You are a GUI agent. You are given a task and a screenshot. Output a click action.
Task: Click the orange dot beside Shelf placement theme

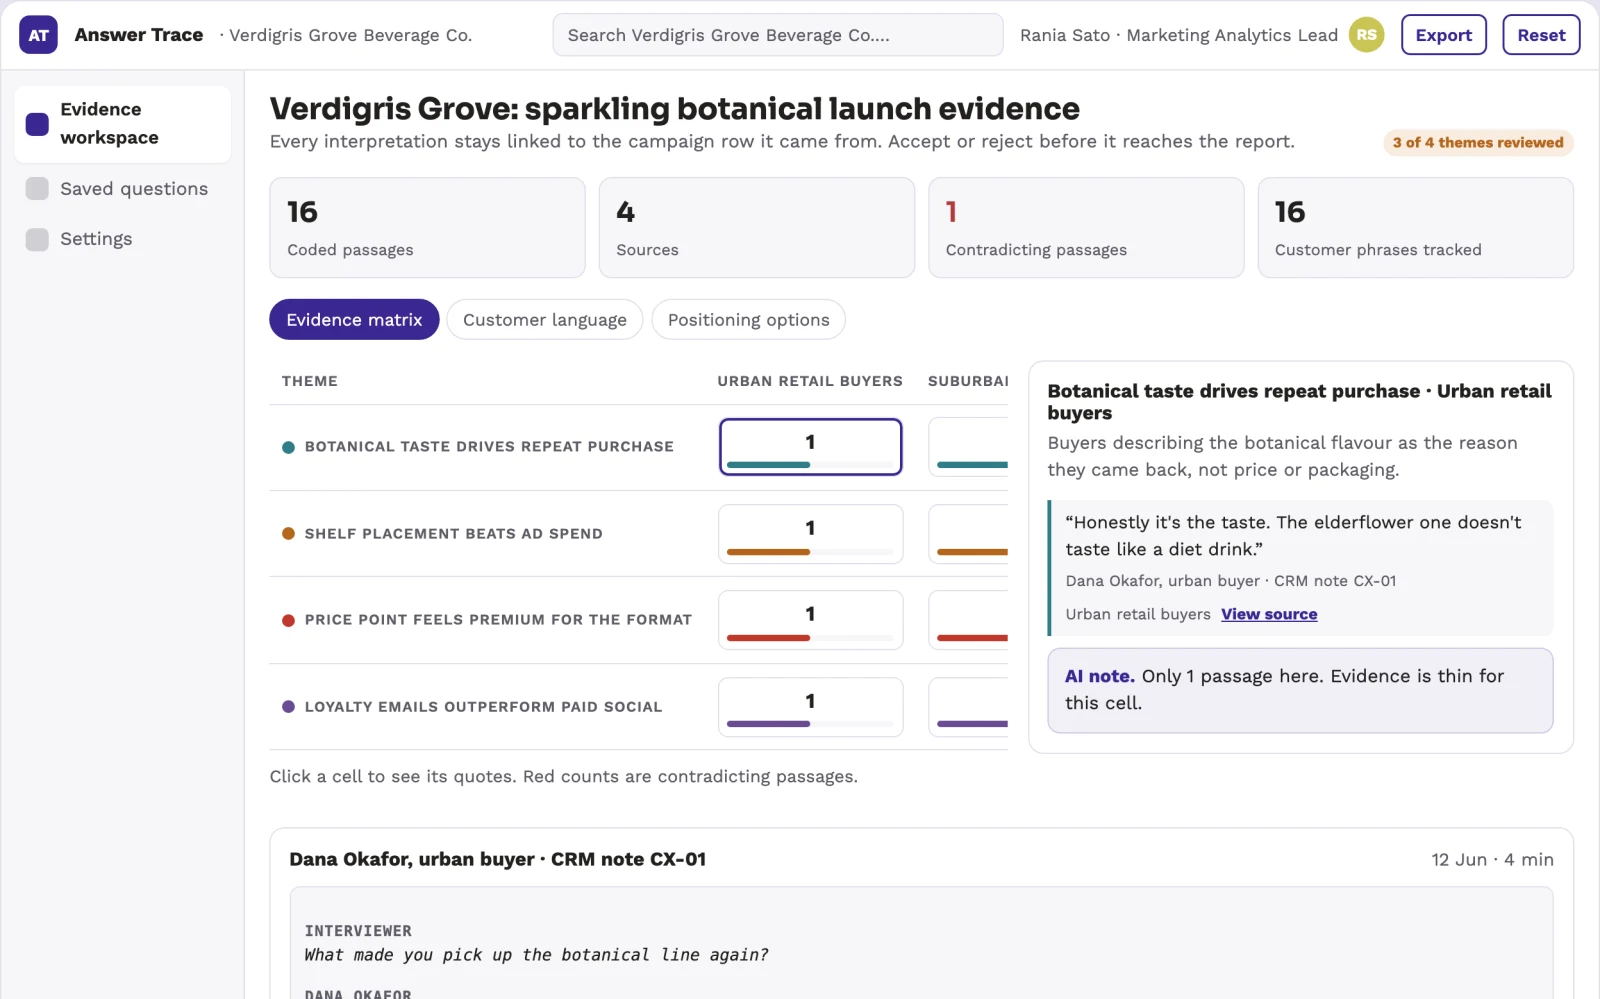click(288, 534)
